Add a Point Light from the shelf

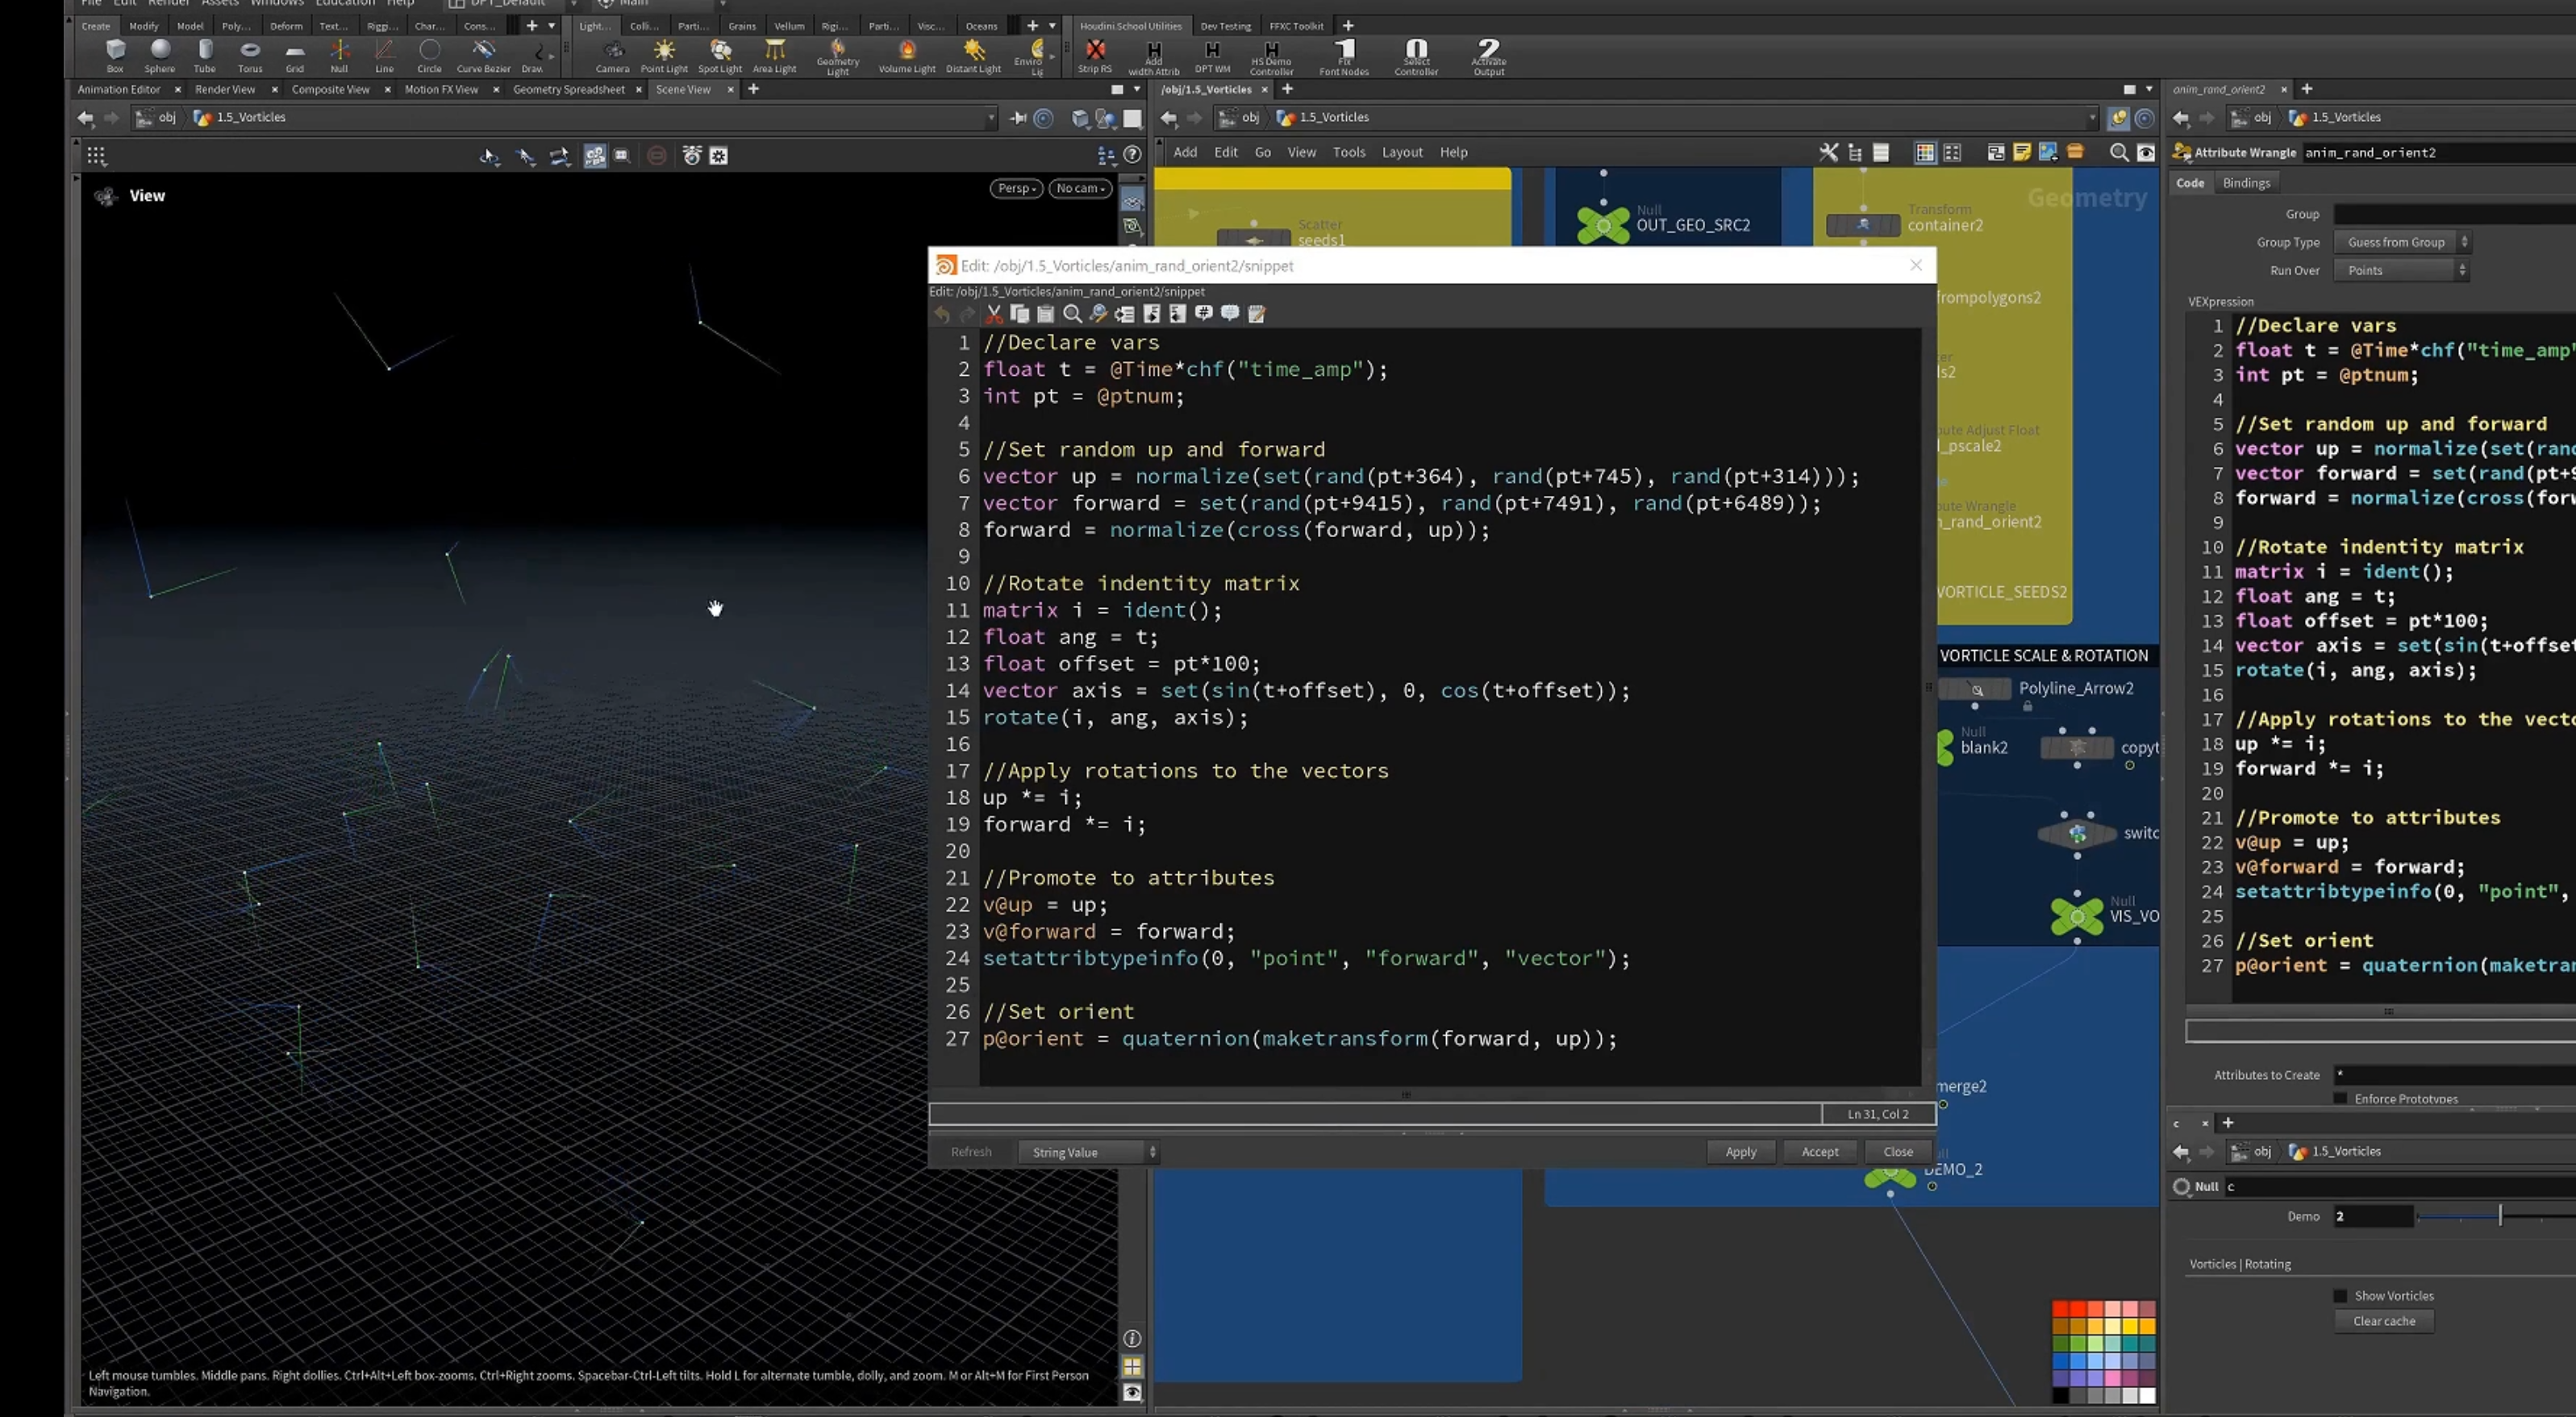click(664, 56)
